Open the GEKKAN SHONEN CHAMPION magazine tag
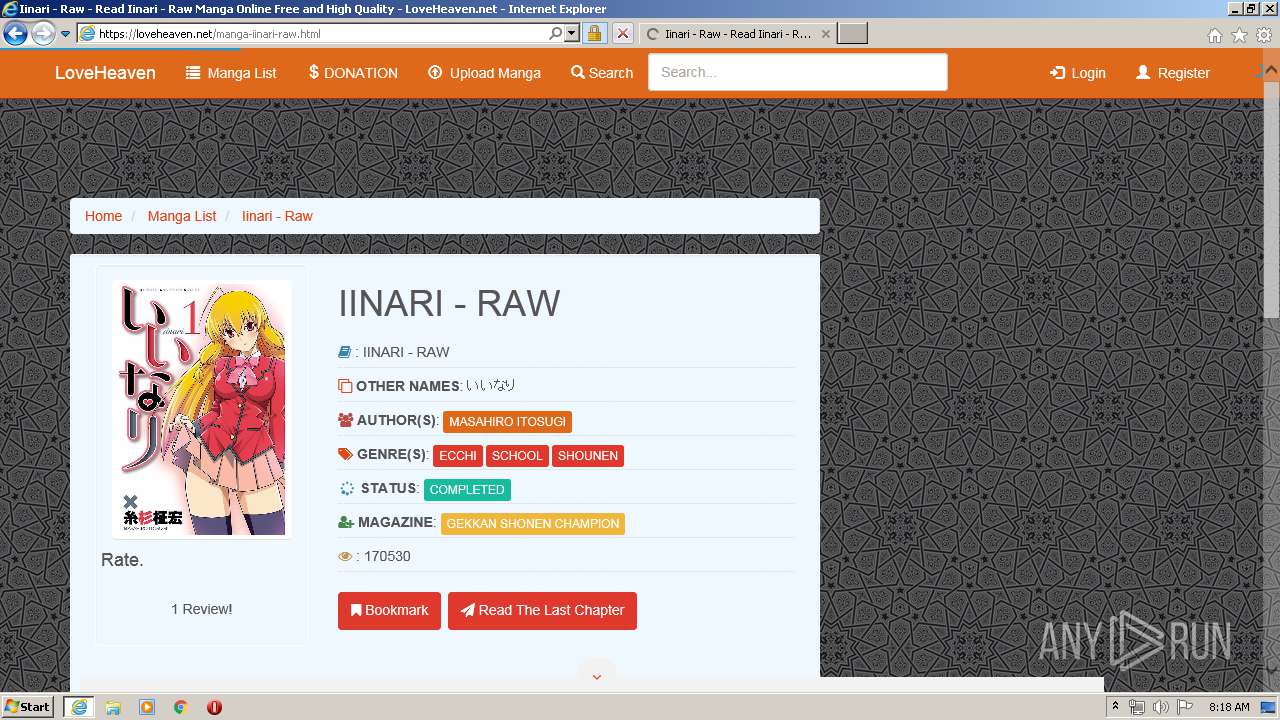 [x=533, y=524]
